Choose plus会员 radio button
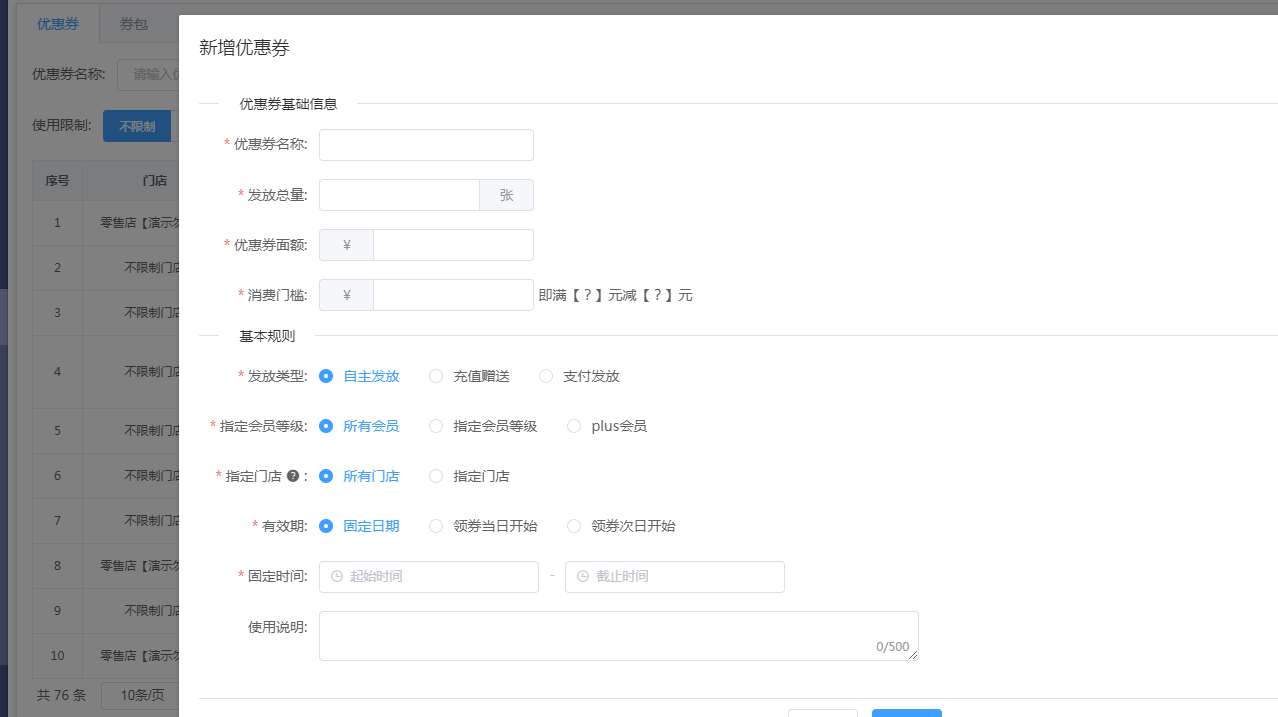The height and width of the screenshot is (717, 1278). (607, 426)
